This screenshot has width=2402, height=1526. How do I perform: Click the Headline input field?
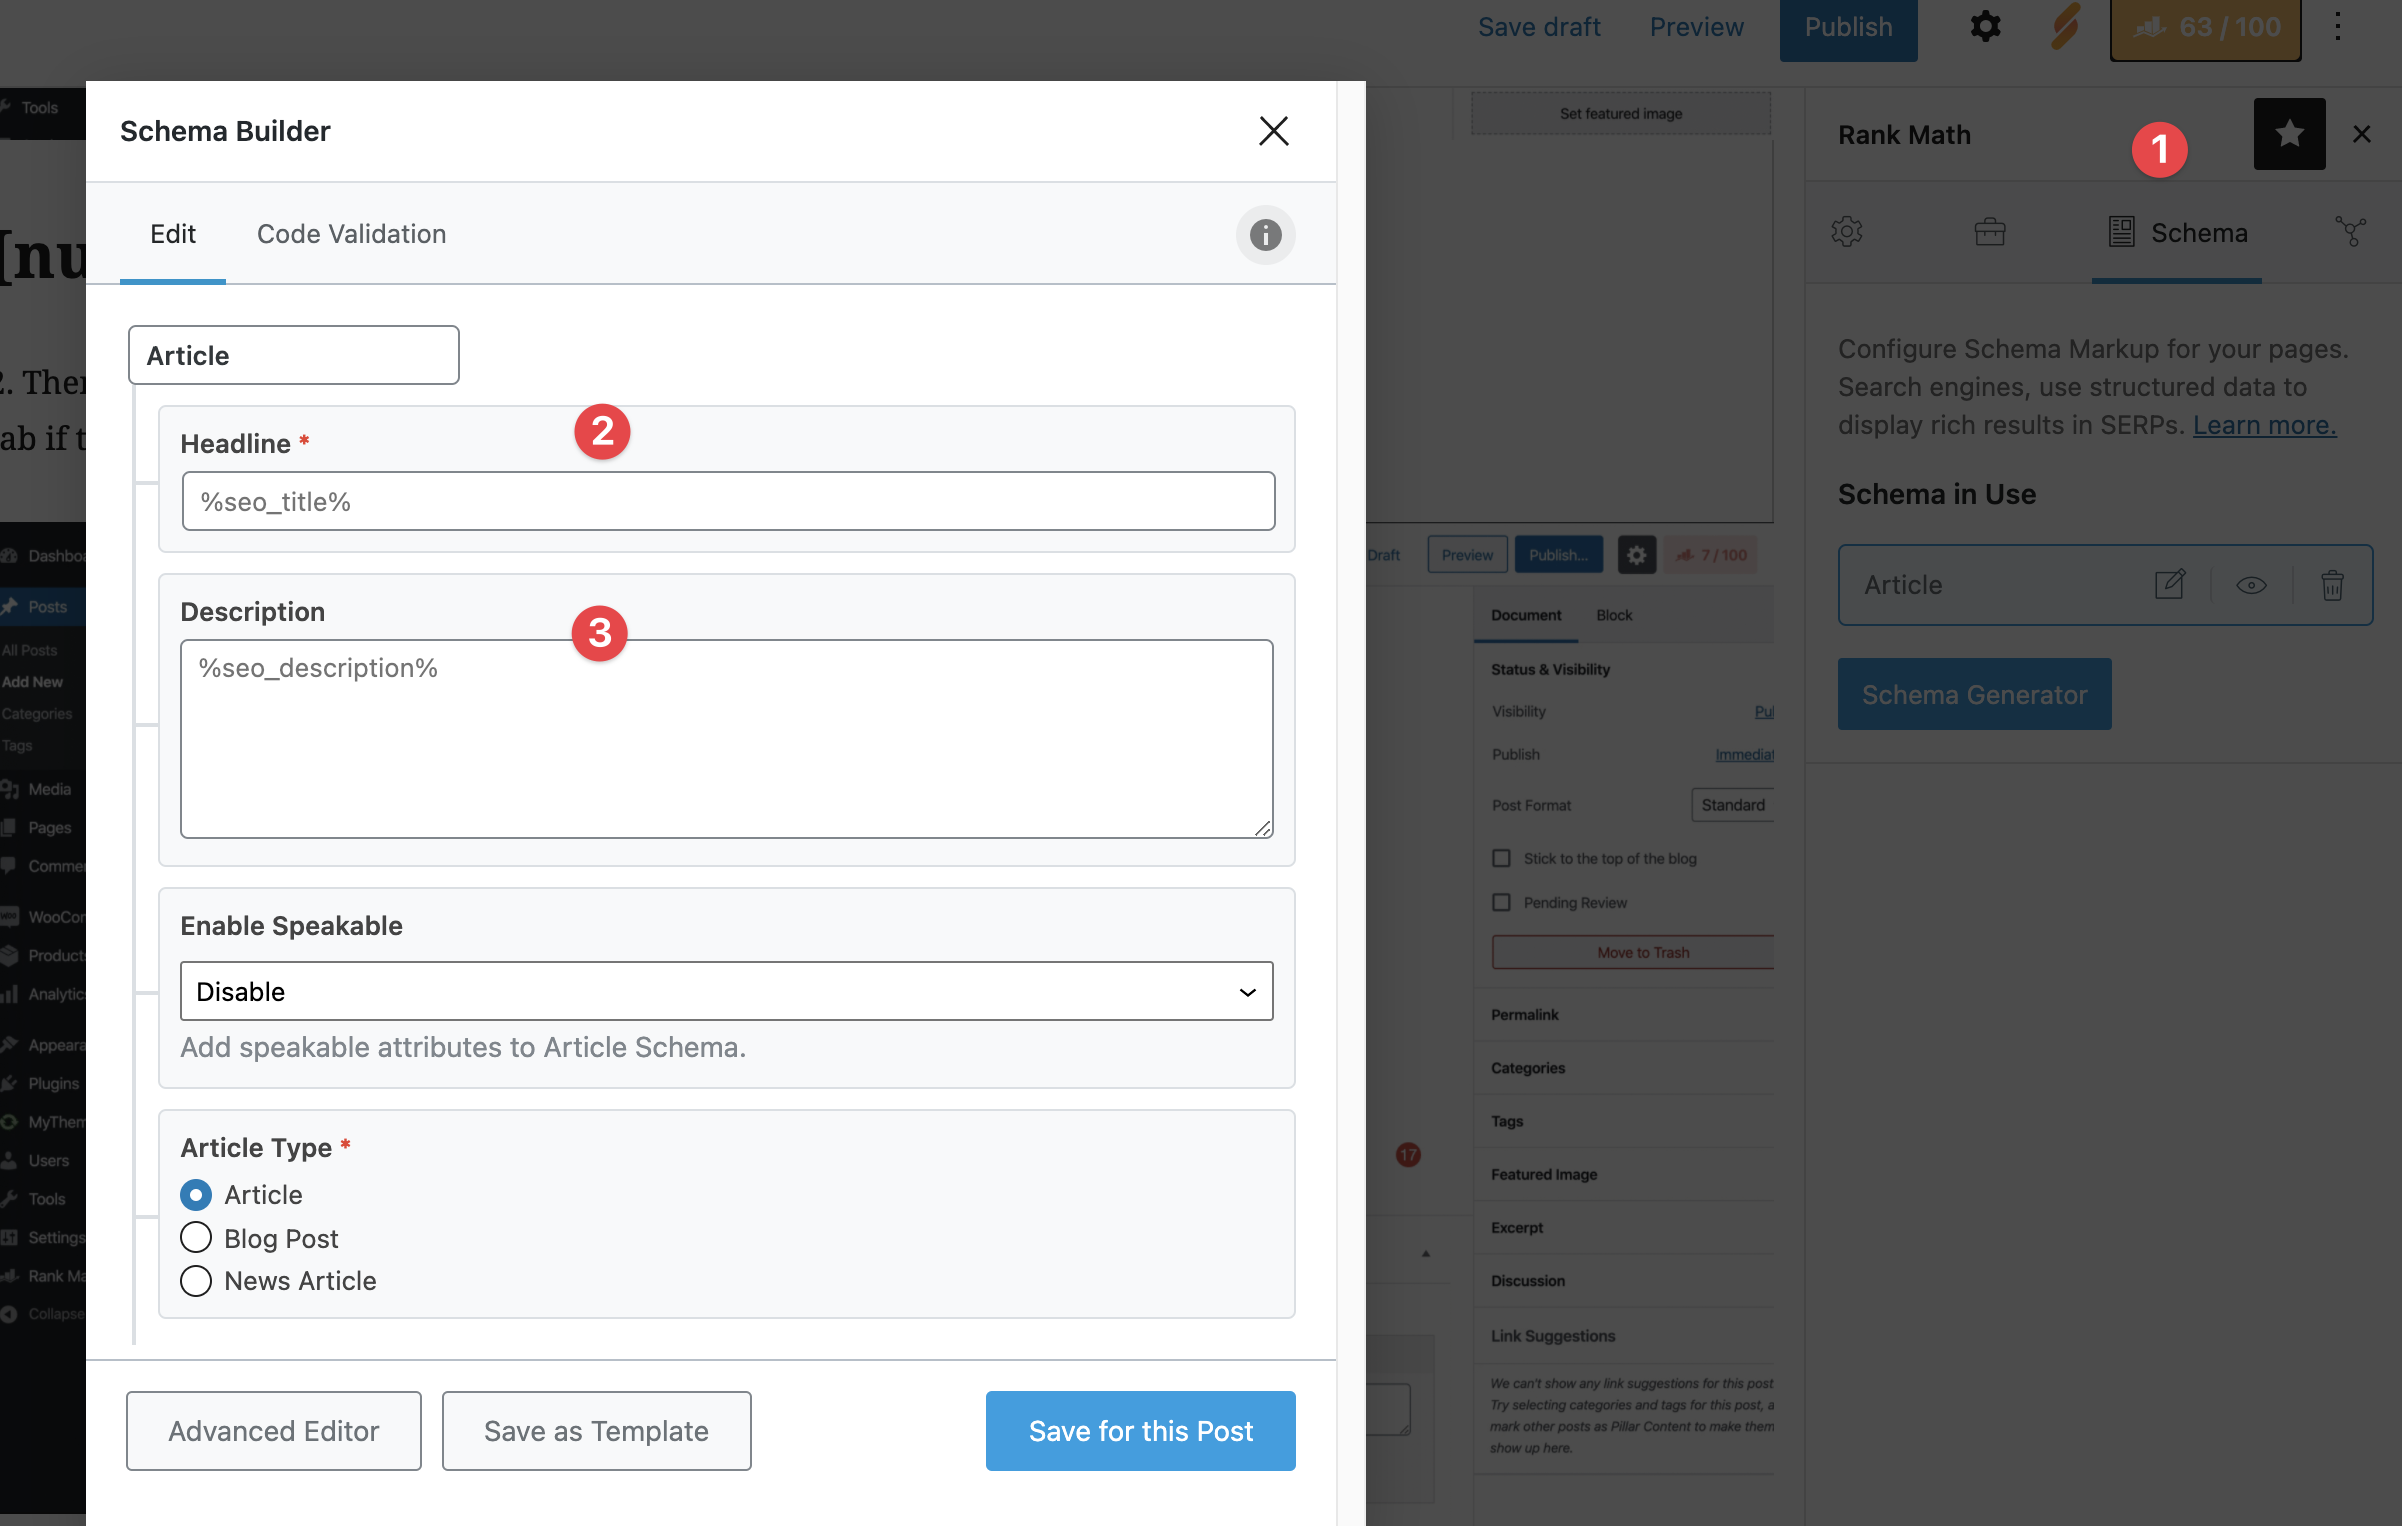(725, 500)
